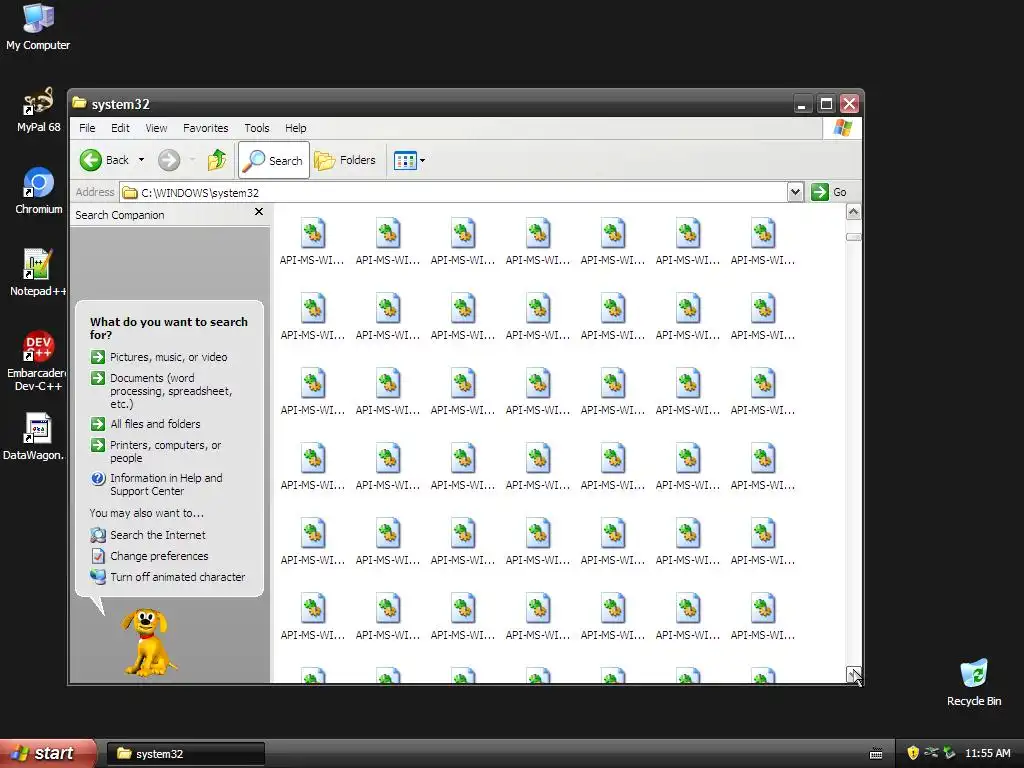Viewport: 1024px width, 768px height.
Task: Open Change preferences in Search Companion
Action: pos(150,556)
